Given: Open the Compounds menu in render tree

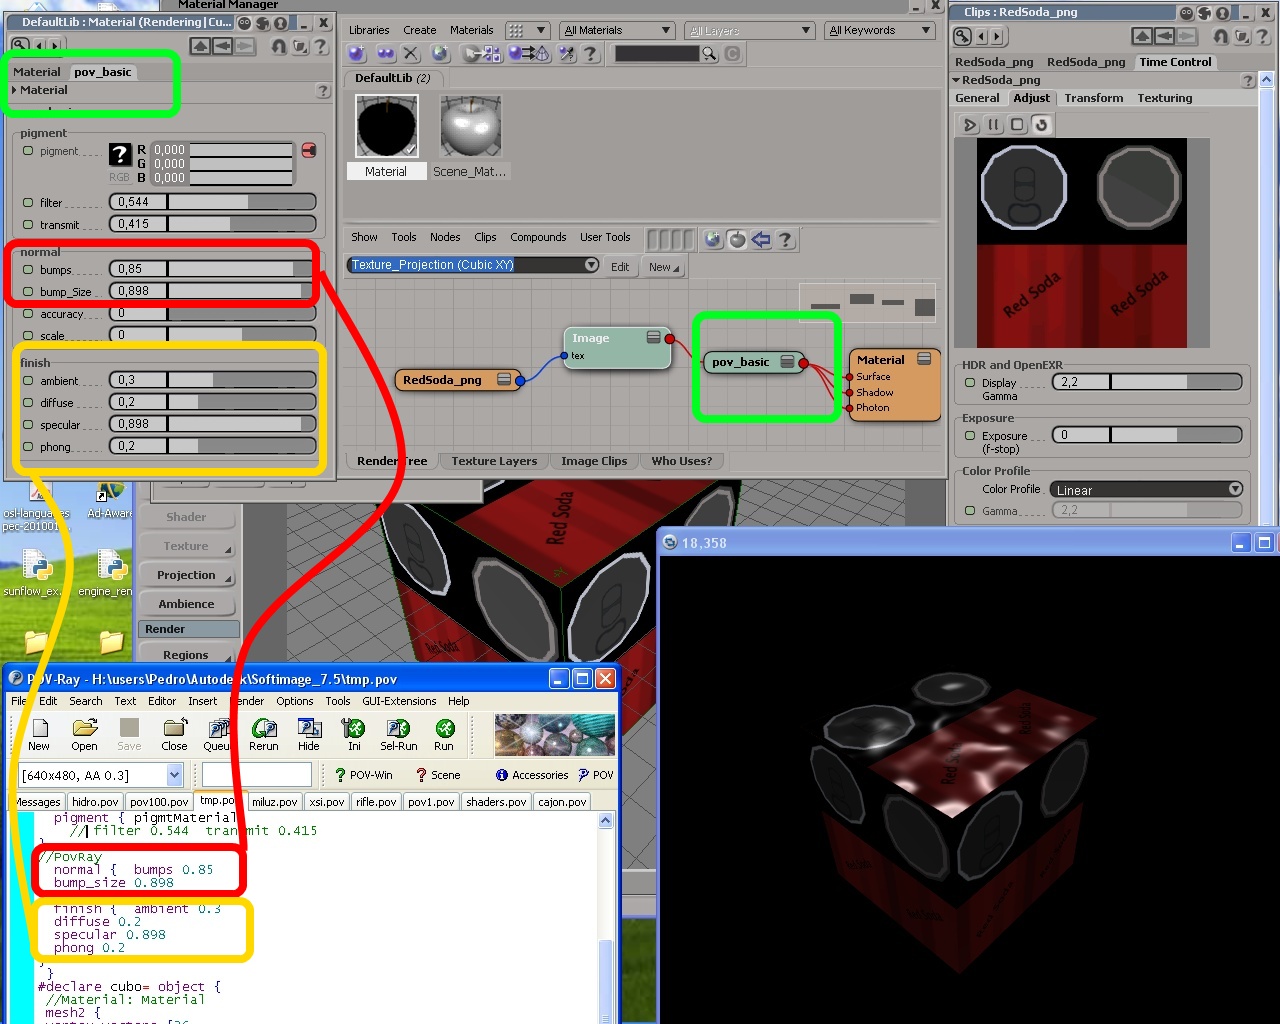Looking at the screenshot, I should pos(538,237).
